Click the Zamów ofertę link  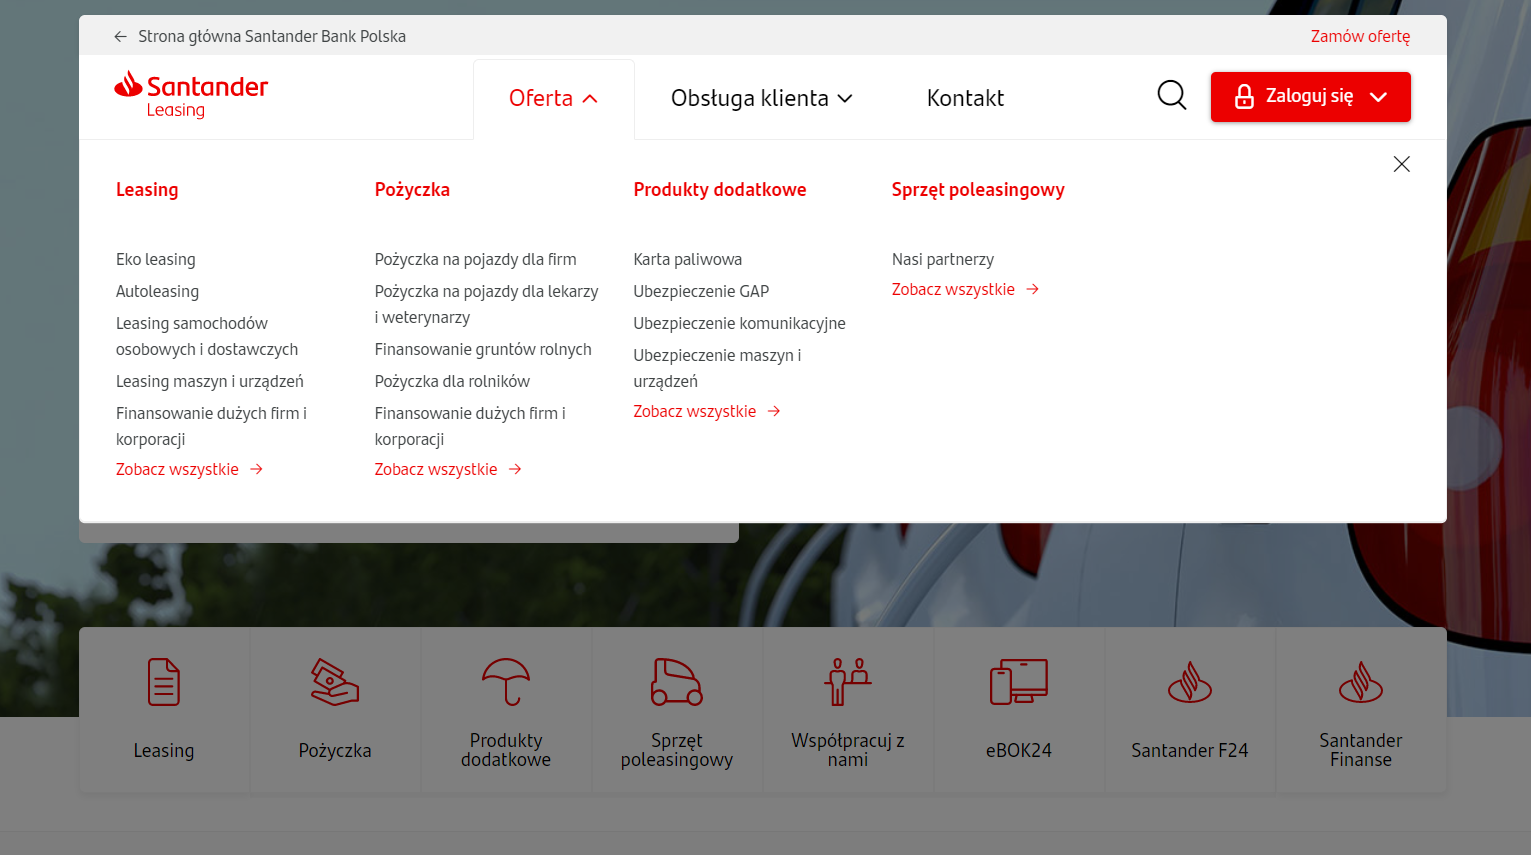tap(1360, 36)
